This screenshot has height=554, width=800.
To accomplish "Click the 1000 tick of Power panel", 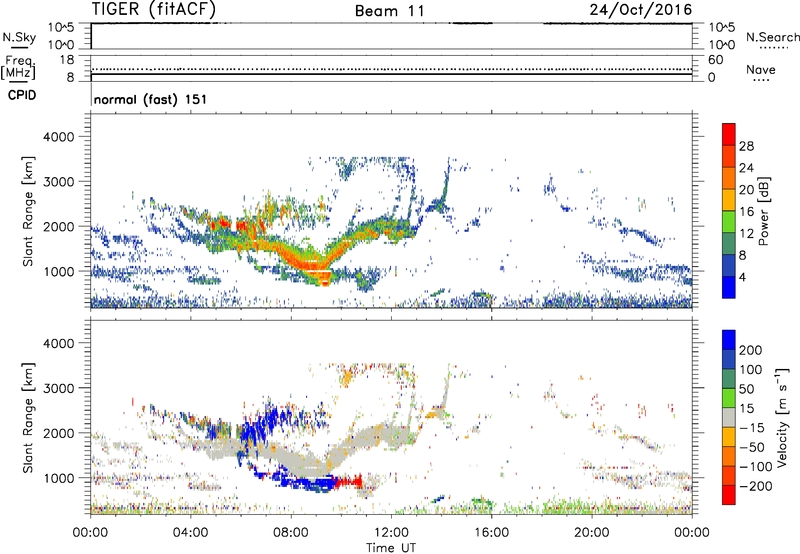I will pyautogui.click(x=59, y=272).
